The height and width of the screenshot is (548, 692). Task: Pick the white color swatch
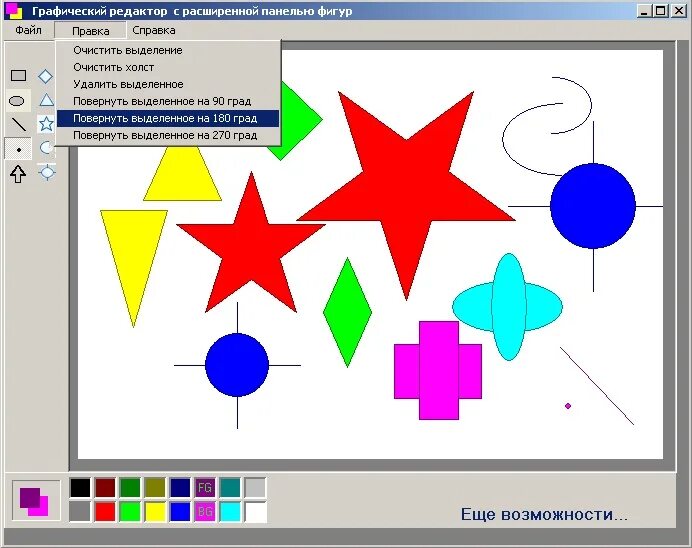pos(256,512)
